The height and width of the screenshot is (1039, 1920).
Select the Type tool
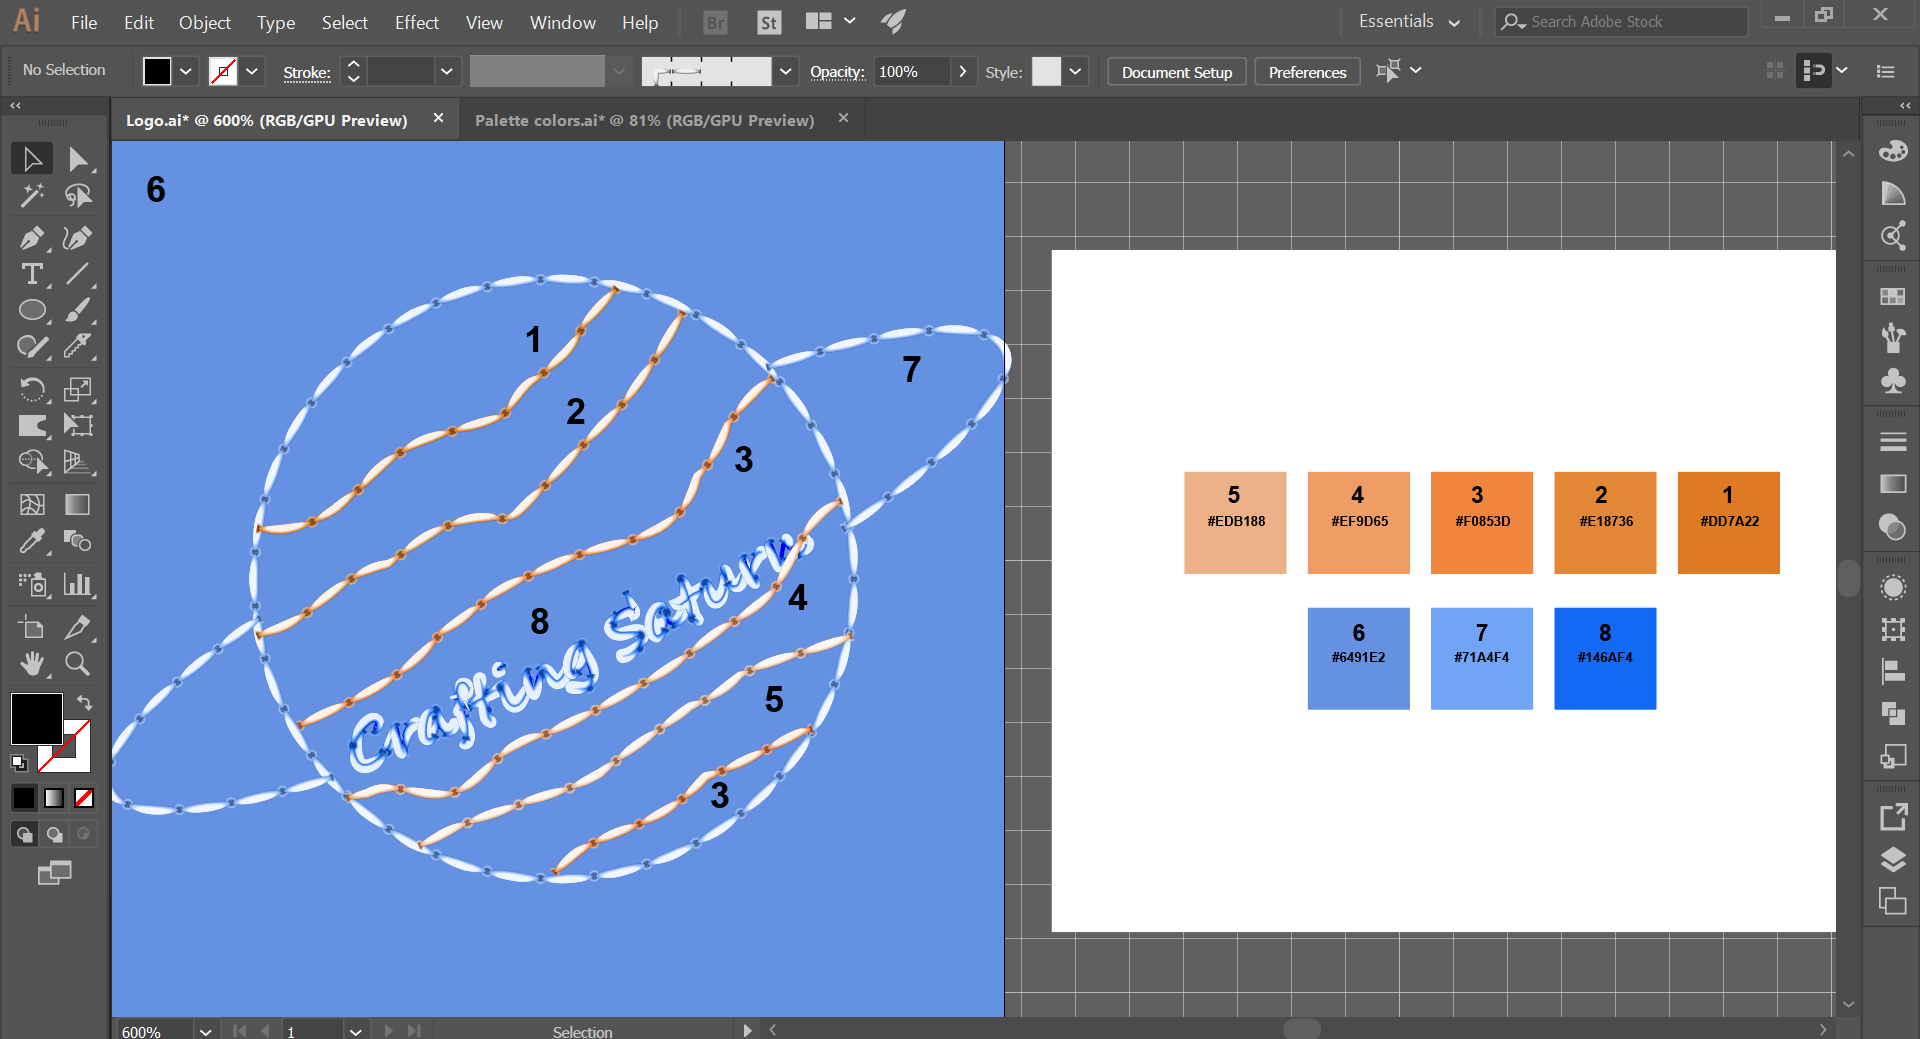click(x=32, y=274)
